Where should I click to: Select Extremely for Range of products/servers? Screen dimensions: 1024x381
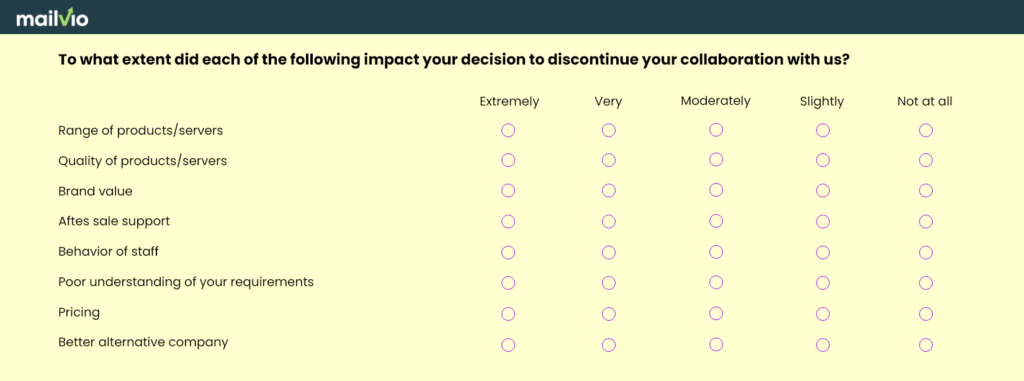tap(508, 130)
